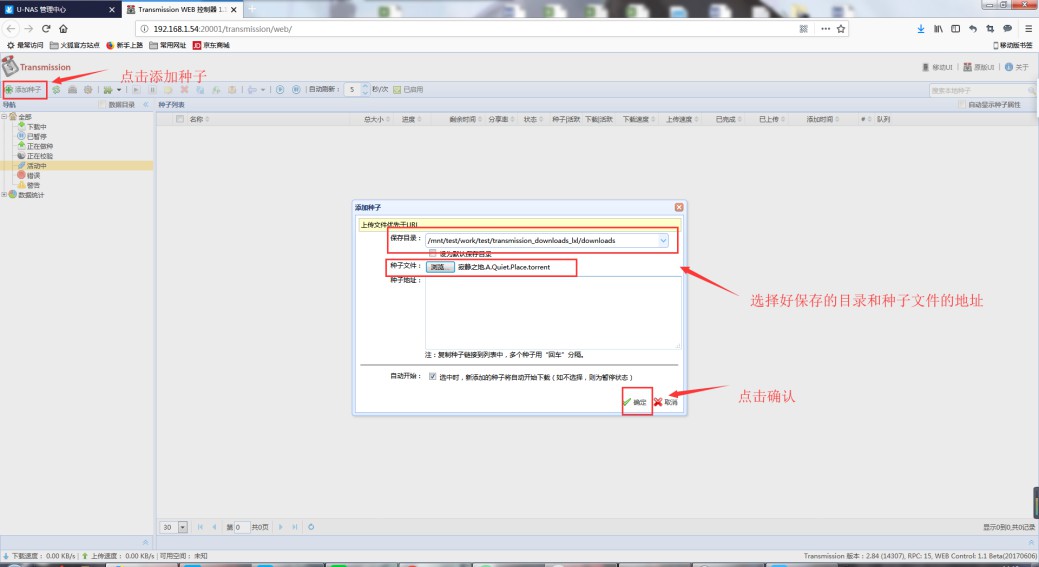Click the 添加种子 (Add torrent) toolbar button
This screenshot has height=567, width=1039.
[24, 89]
